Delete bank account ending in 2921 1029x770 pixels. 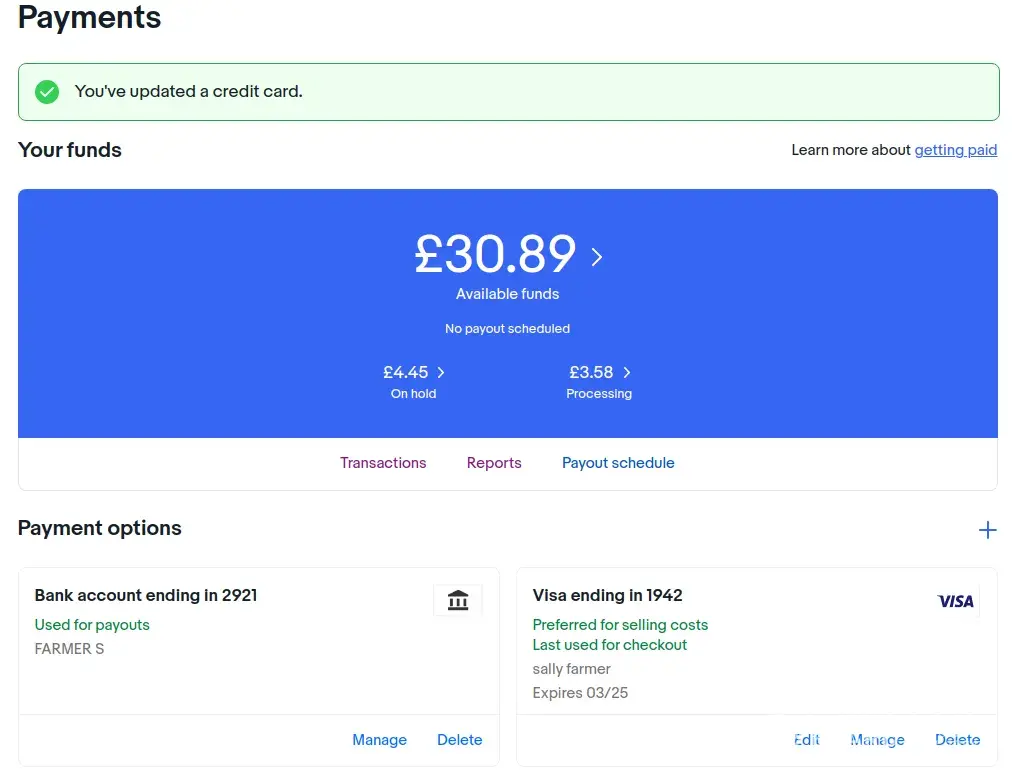(459, 740)
